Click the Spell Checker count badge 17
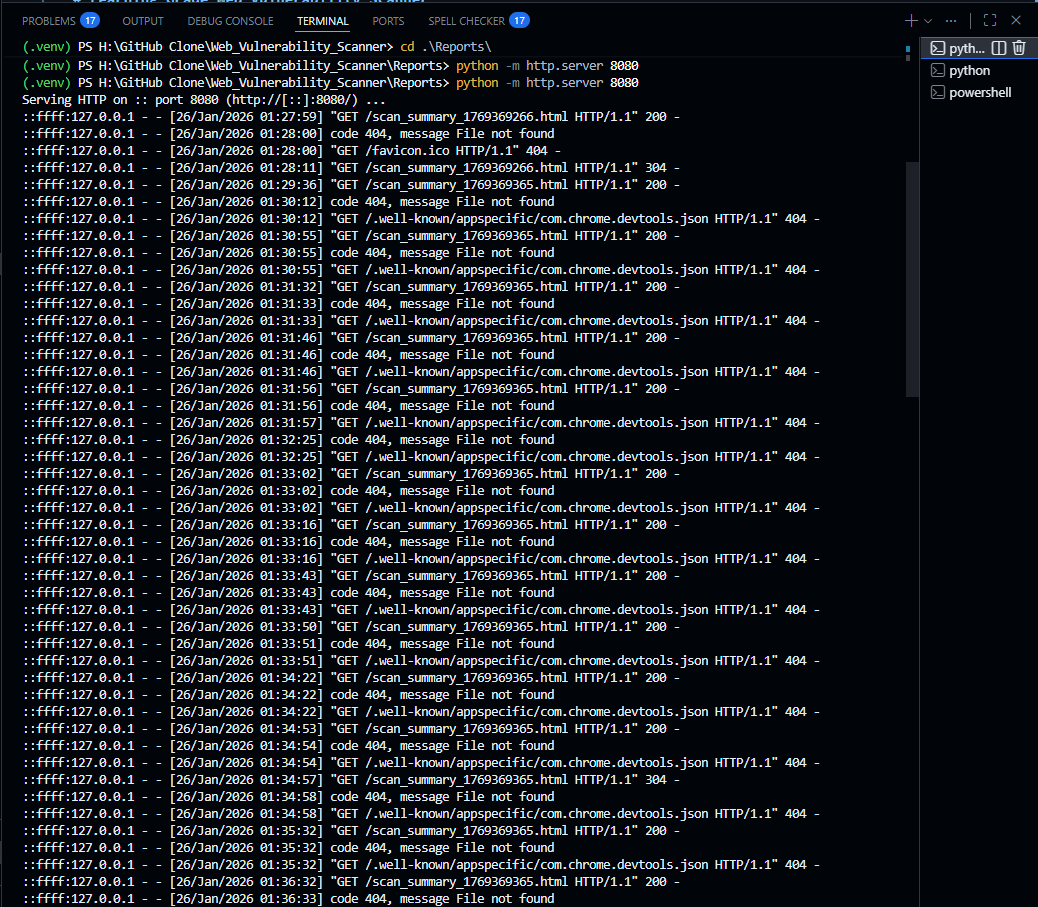 click(x=520, y=21)
